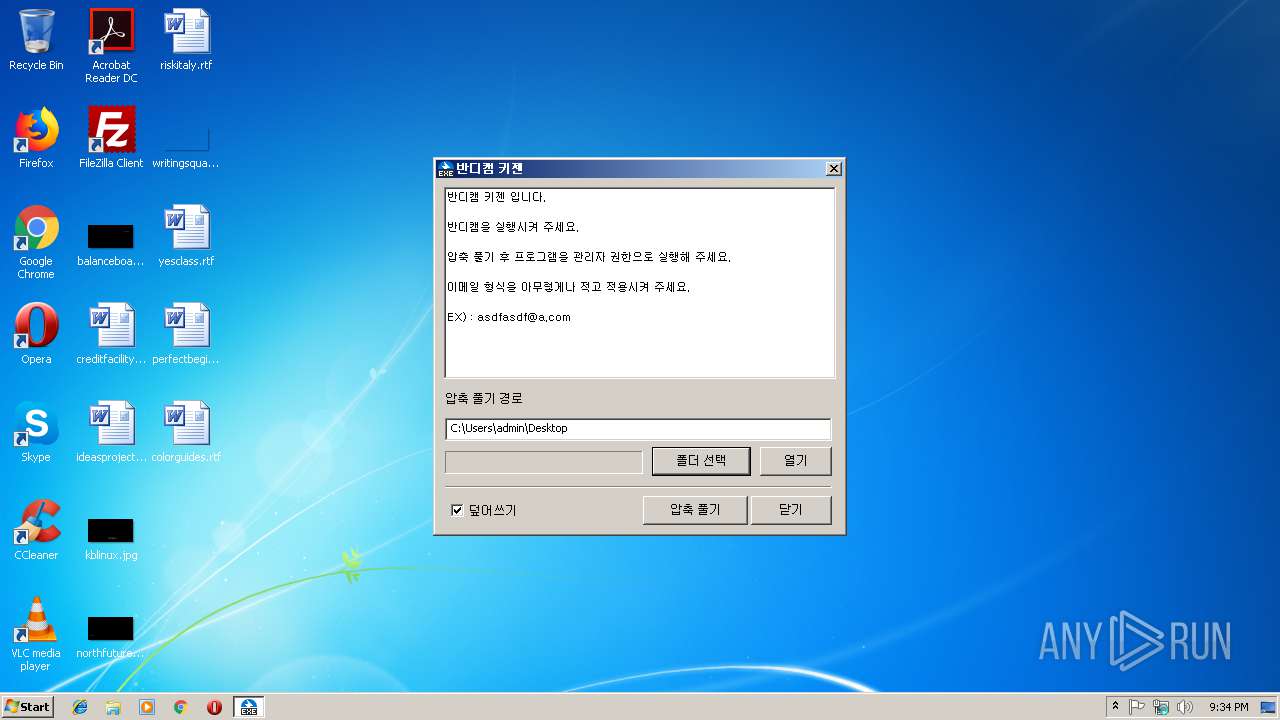Viewport: 1280px width, 720px height.
Task: Open media player taskbar icon
Action: tap(147, 707)
